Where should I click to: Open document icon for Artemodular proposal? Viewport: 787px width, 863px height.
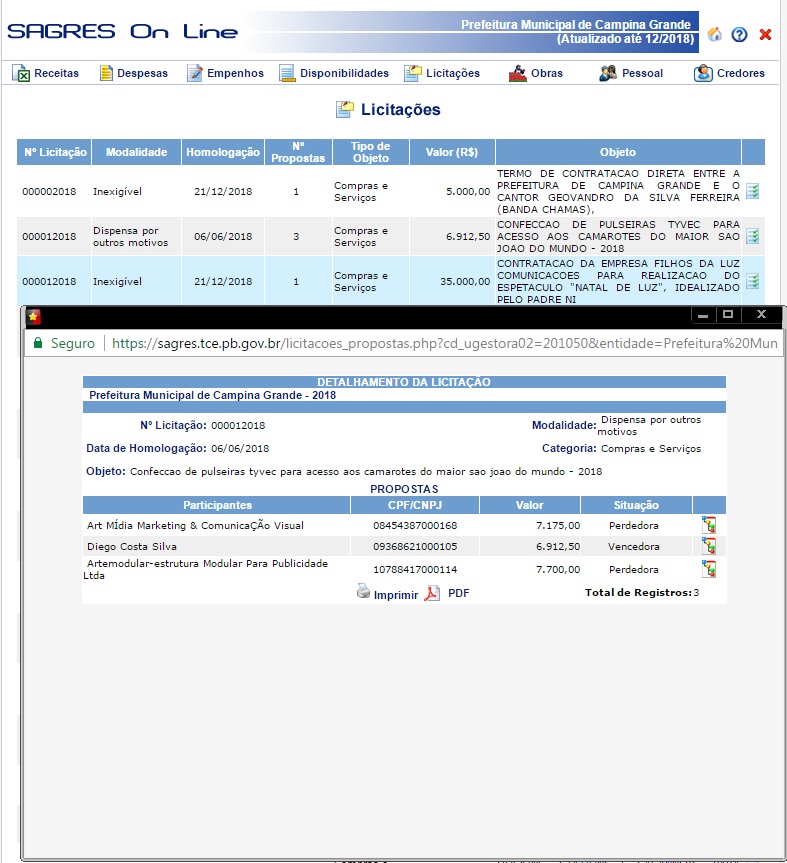(x=709, y=569)
